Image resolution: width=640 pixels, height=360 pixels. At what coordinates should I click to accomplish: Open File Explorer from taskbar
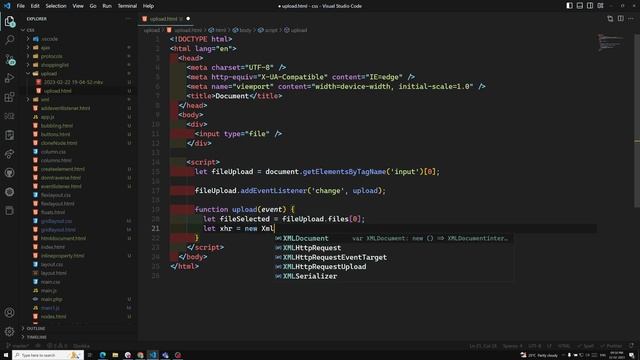115,355
